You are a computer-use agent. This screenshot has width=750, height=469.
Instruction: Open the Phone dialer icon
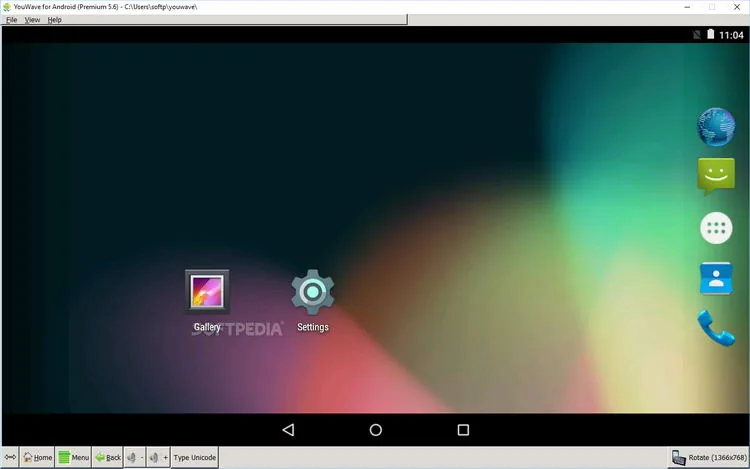pos(716,328)
